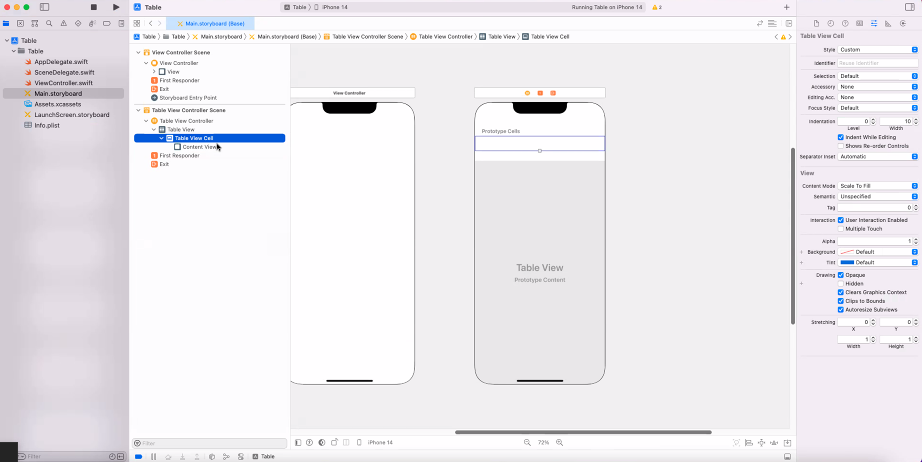The image size is (922, 462).
Task: Toggle Autoresize Subviews checkbox
Action: [x=841, y=310]
